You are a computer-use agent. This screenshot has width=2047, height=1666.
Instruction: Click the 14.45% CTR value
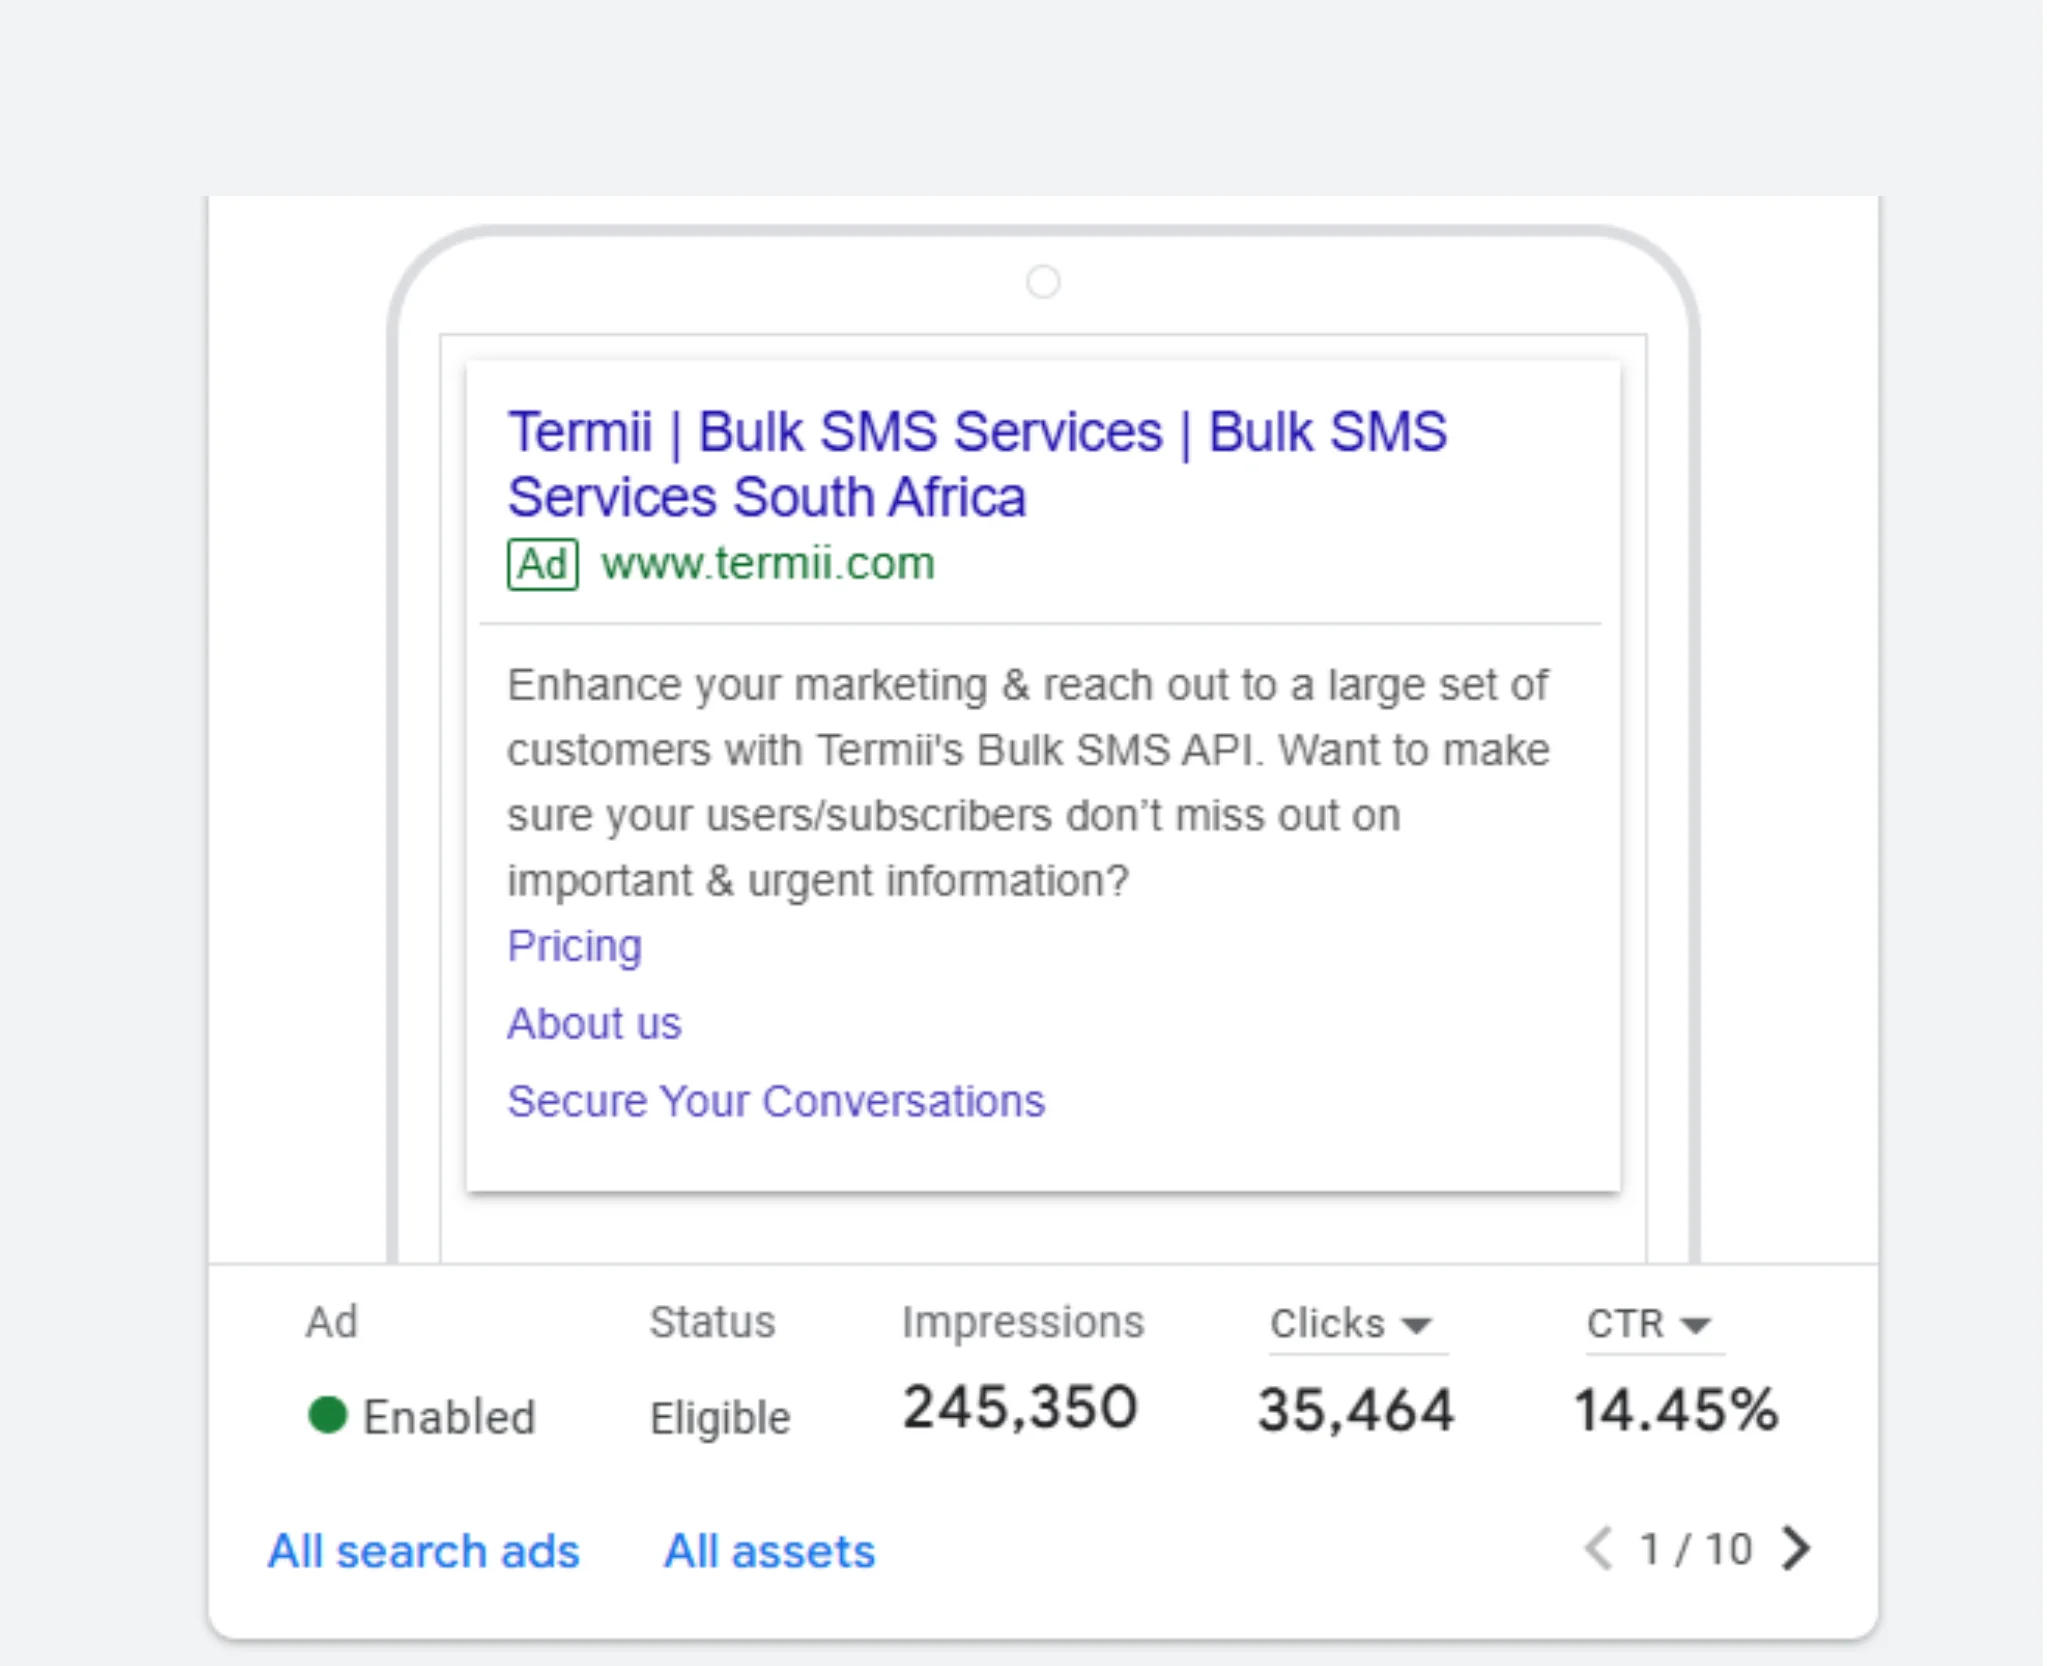tap(1676, 1410)
